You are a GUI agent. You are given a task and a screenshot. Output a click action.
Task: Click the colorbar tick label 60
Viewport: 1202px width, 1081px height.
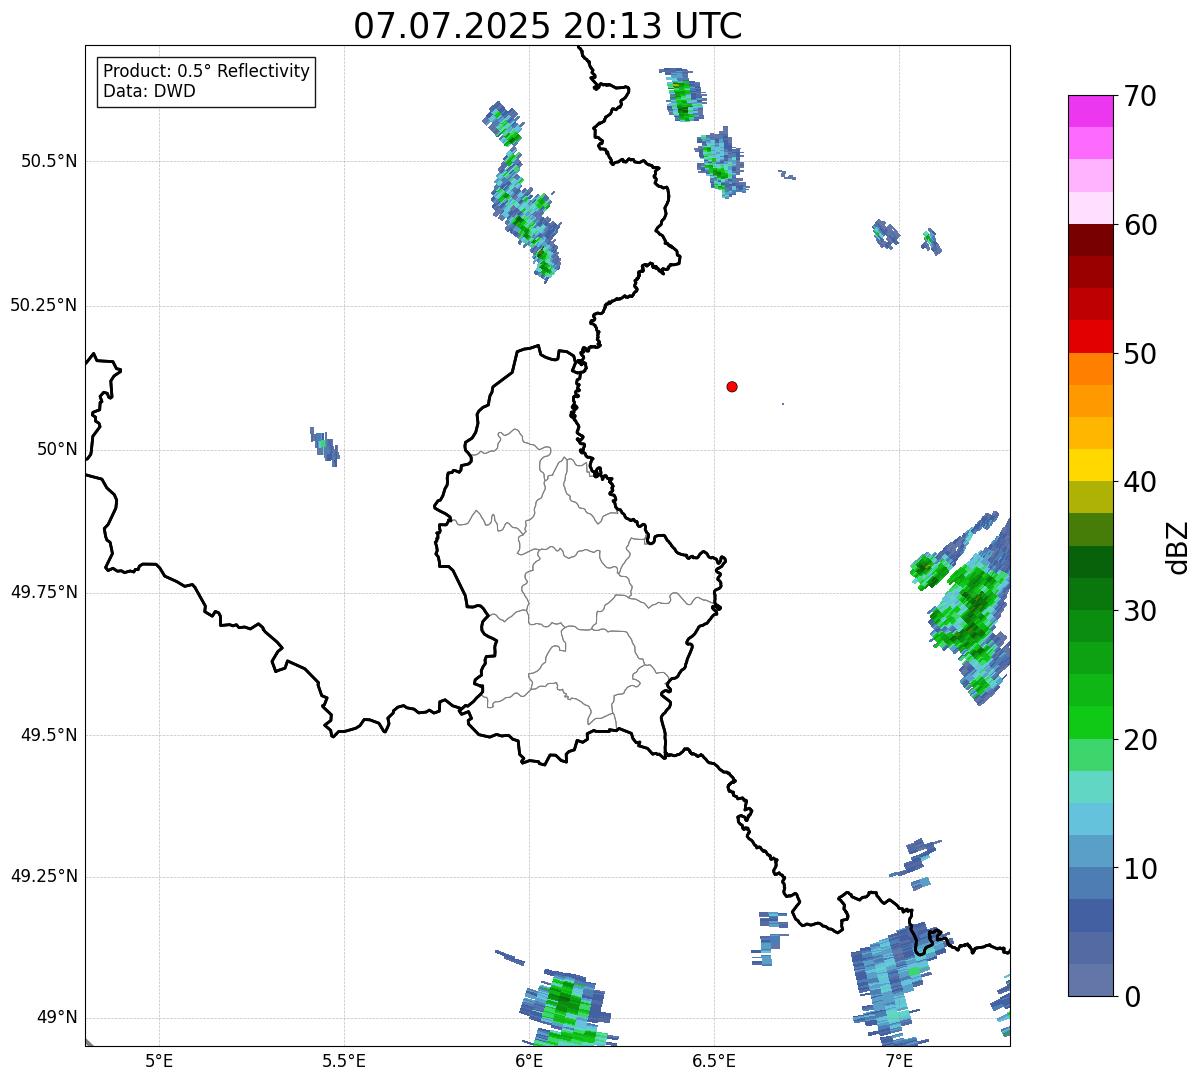tap(1141, 225)
